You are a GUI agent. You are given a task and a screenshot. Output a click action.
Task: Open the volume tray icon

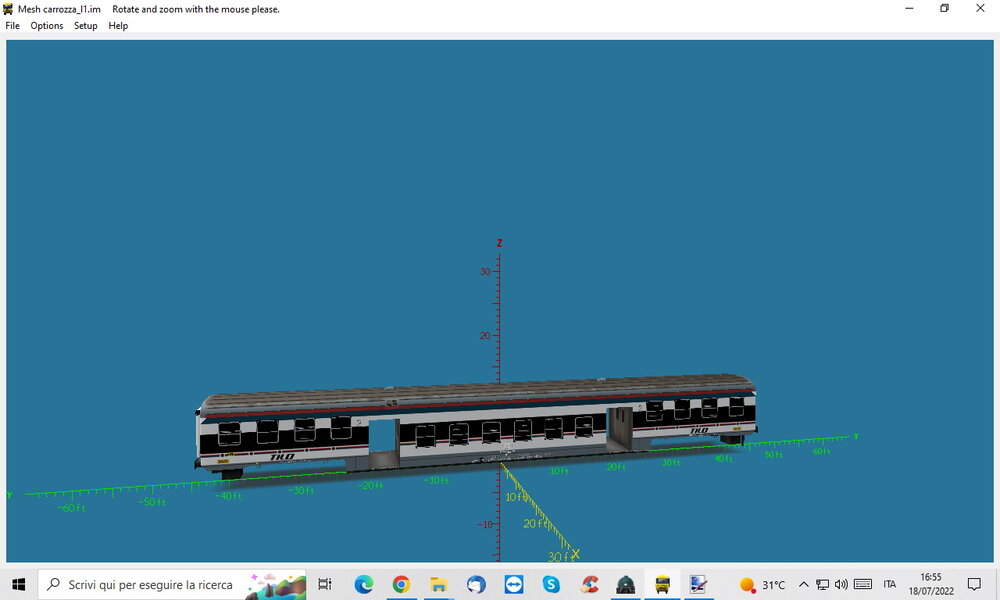click(841, 584)
